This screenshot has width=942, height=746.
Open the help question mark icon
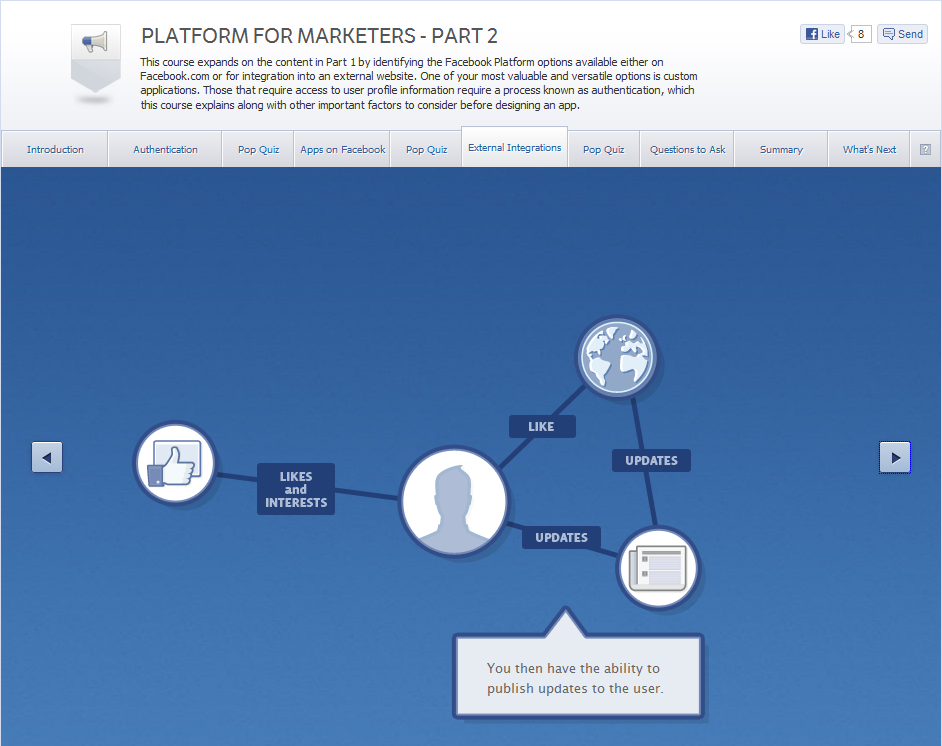click(x=925, y=150)
